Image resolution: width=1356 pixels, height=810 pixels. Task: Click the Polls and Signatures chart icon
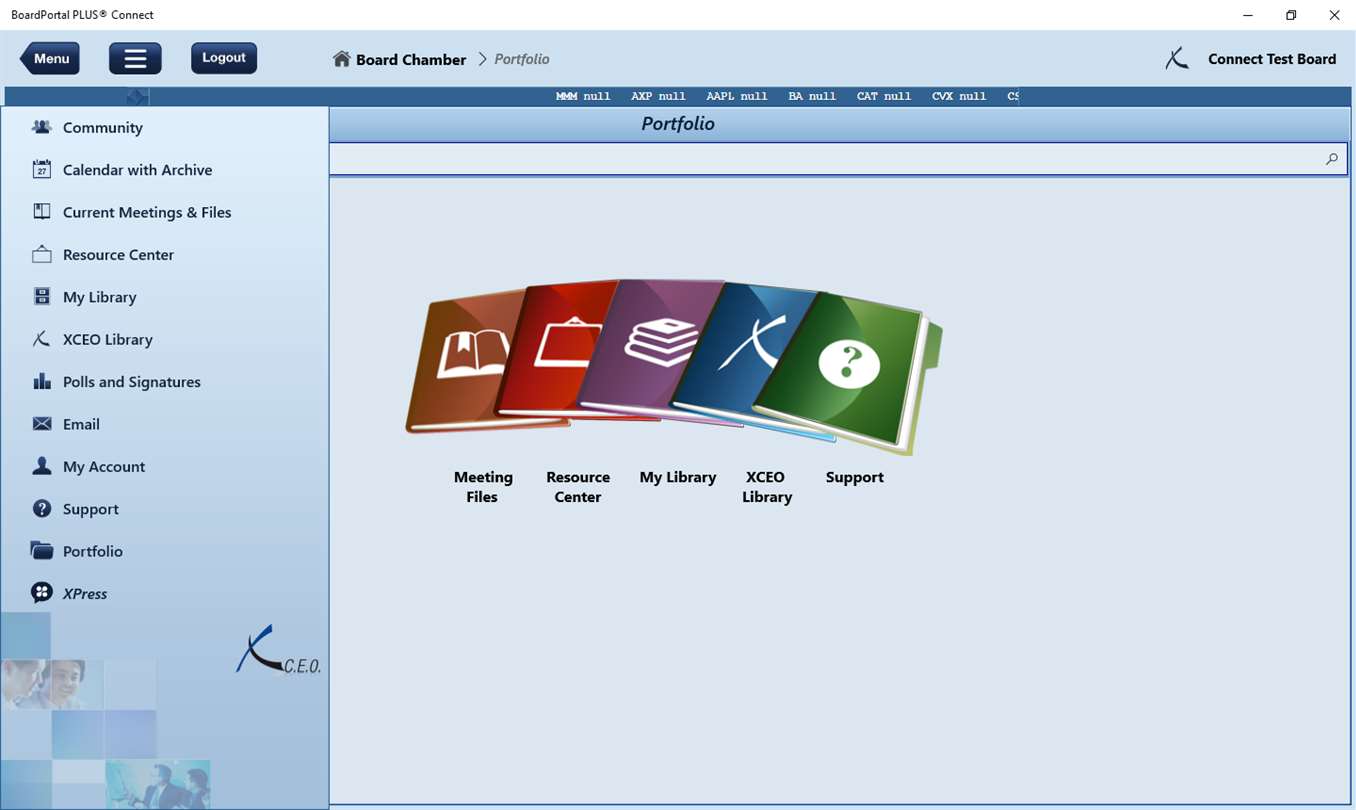click(42, 381)
